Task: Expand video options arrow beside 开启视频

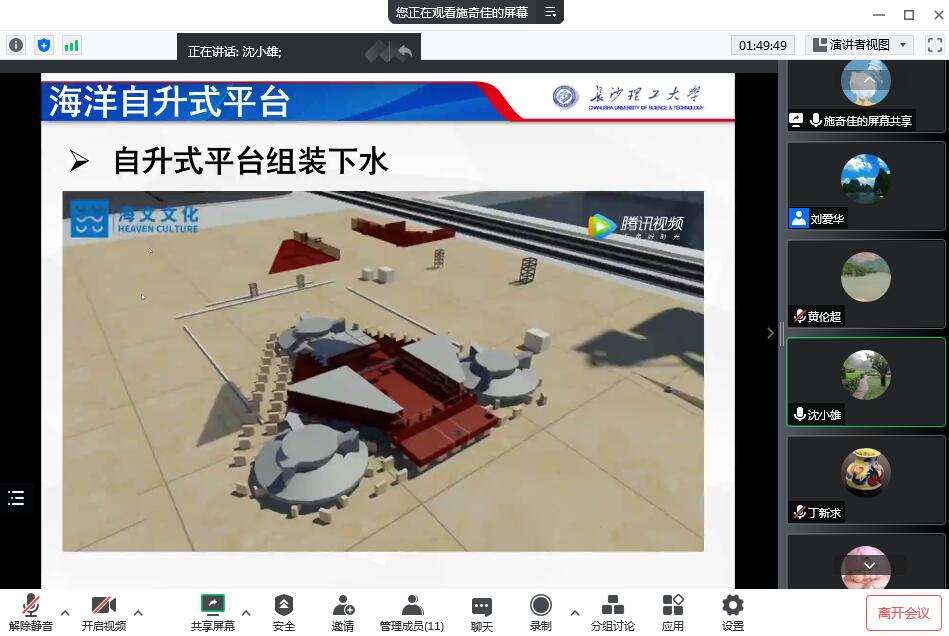Action: [x=138, y=612]
